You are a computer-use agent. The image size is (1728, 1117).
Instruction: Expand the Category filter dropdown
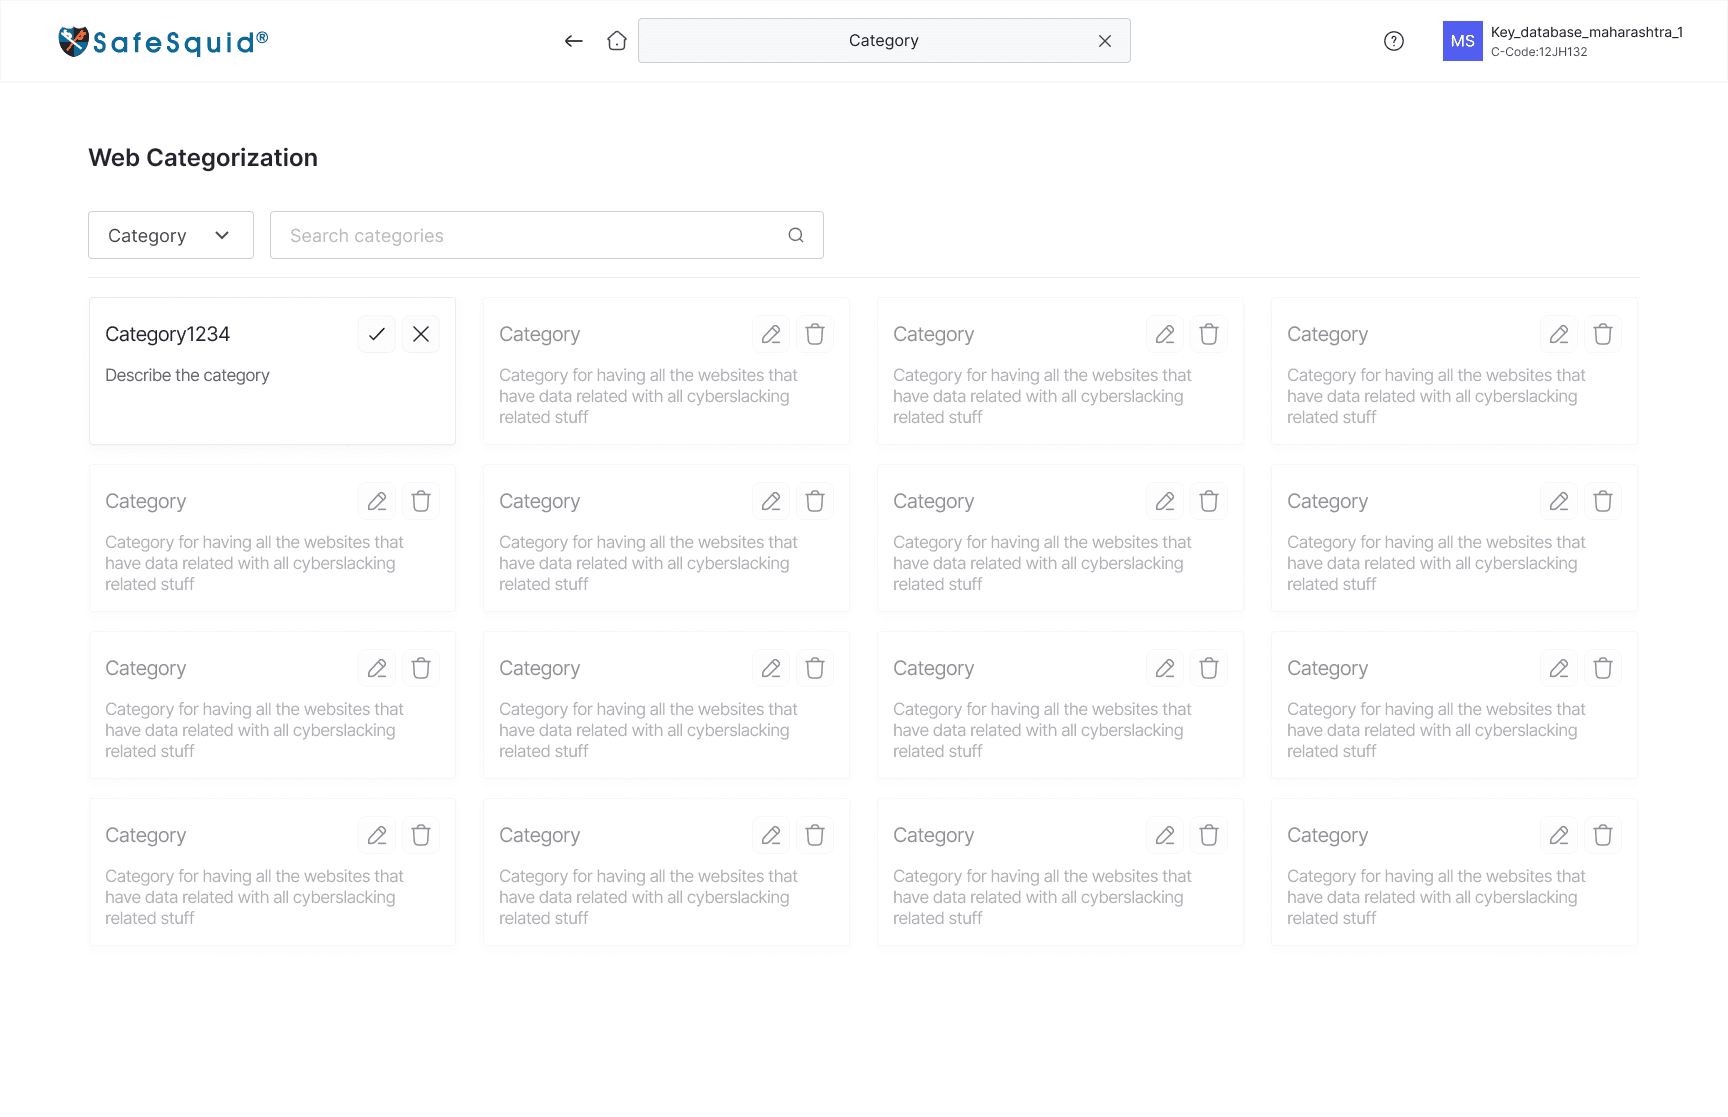click(x=171, y=235)
